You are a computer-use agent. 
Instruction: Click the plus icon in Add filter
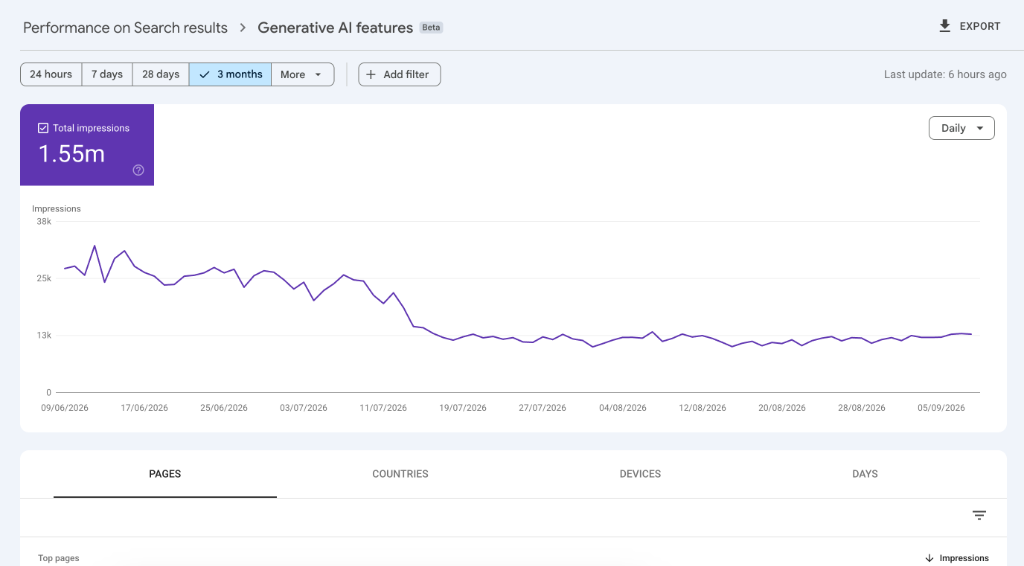(371, 74)
